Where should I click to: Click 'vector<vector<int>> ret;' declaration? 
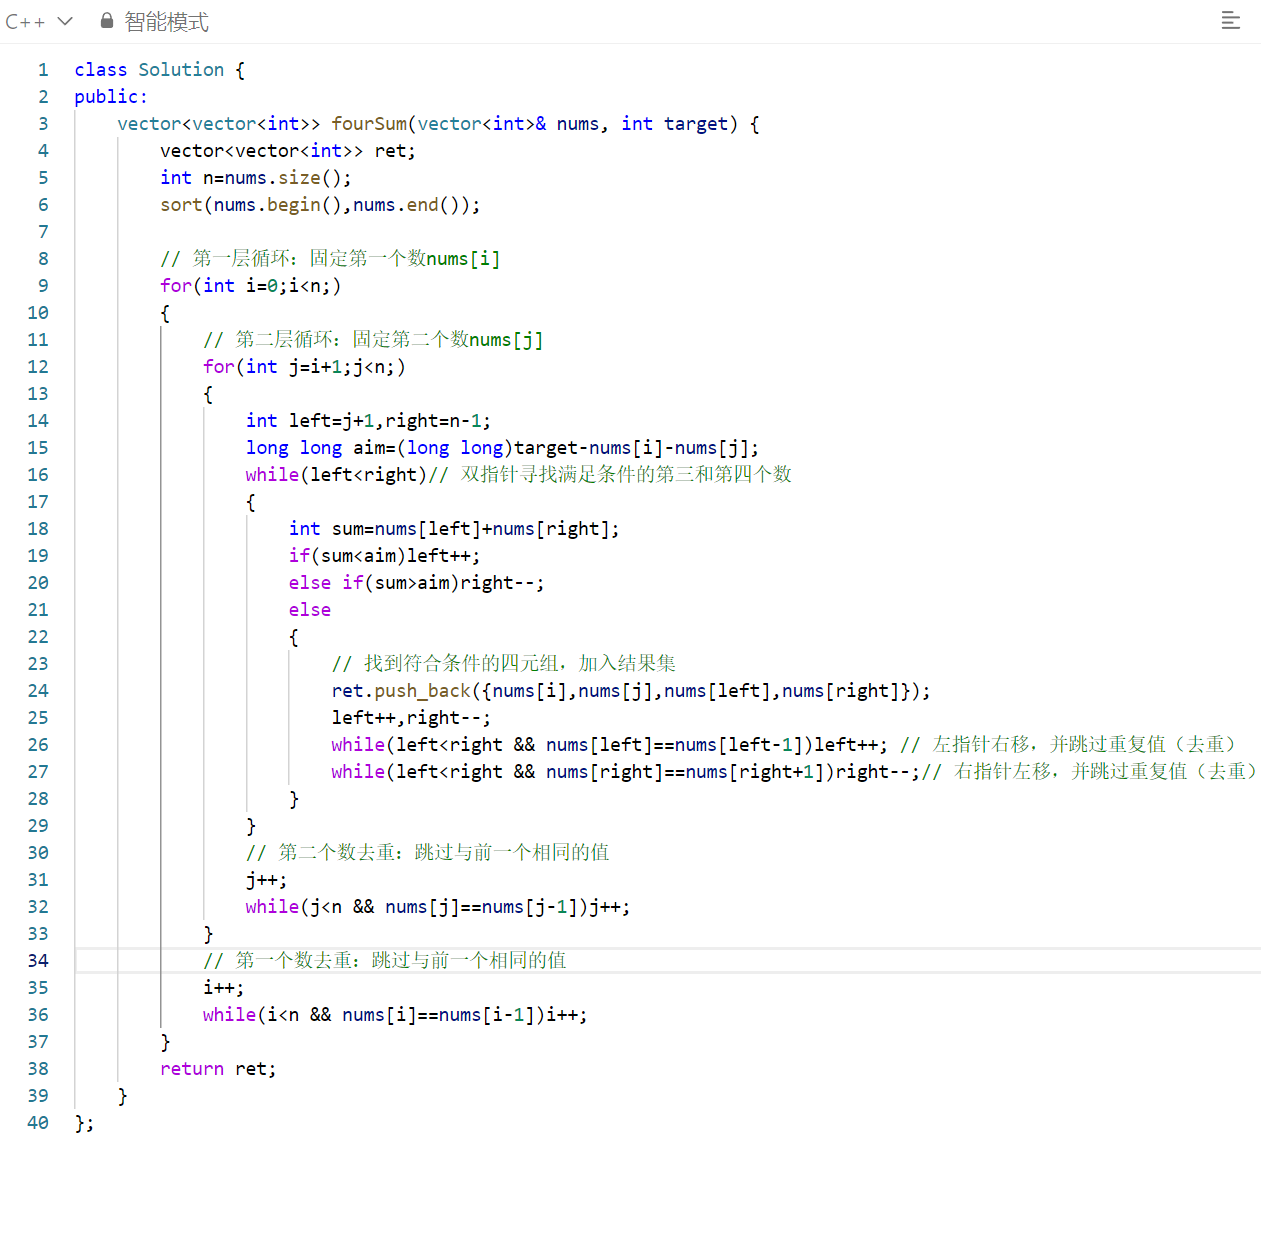pos(288,151)
